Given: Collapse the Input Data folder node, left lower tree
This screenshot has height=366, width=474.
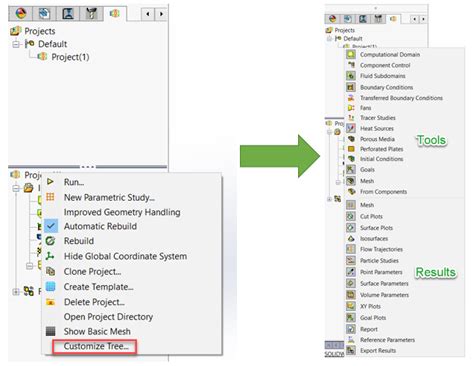Looking at the screenshot, I should tap(16, 188).
